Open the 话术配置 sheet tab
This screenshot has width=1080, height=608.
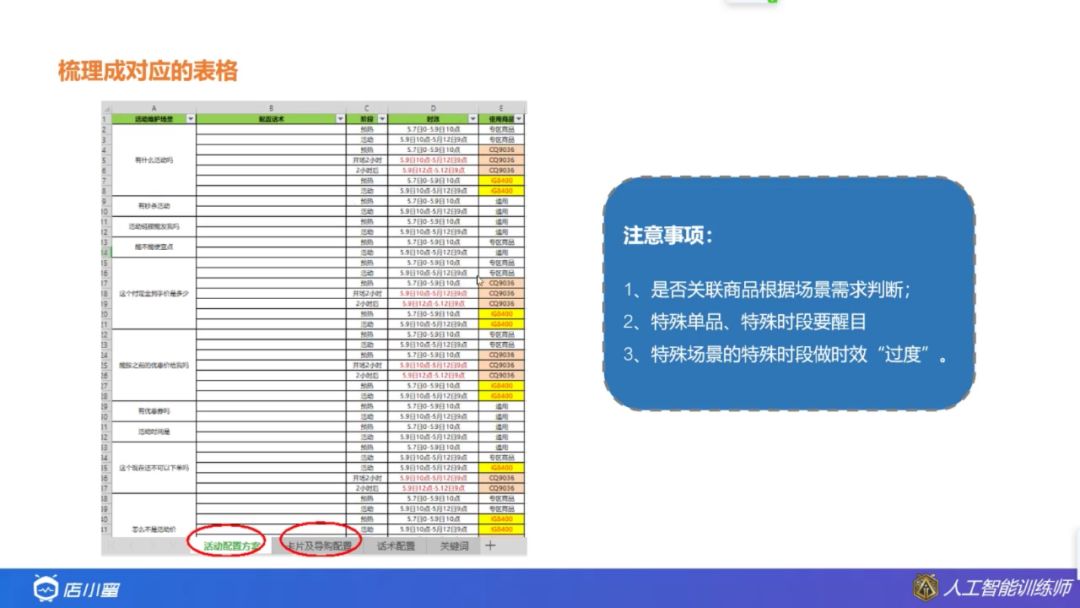[395, 546]
